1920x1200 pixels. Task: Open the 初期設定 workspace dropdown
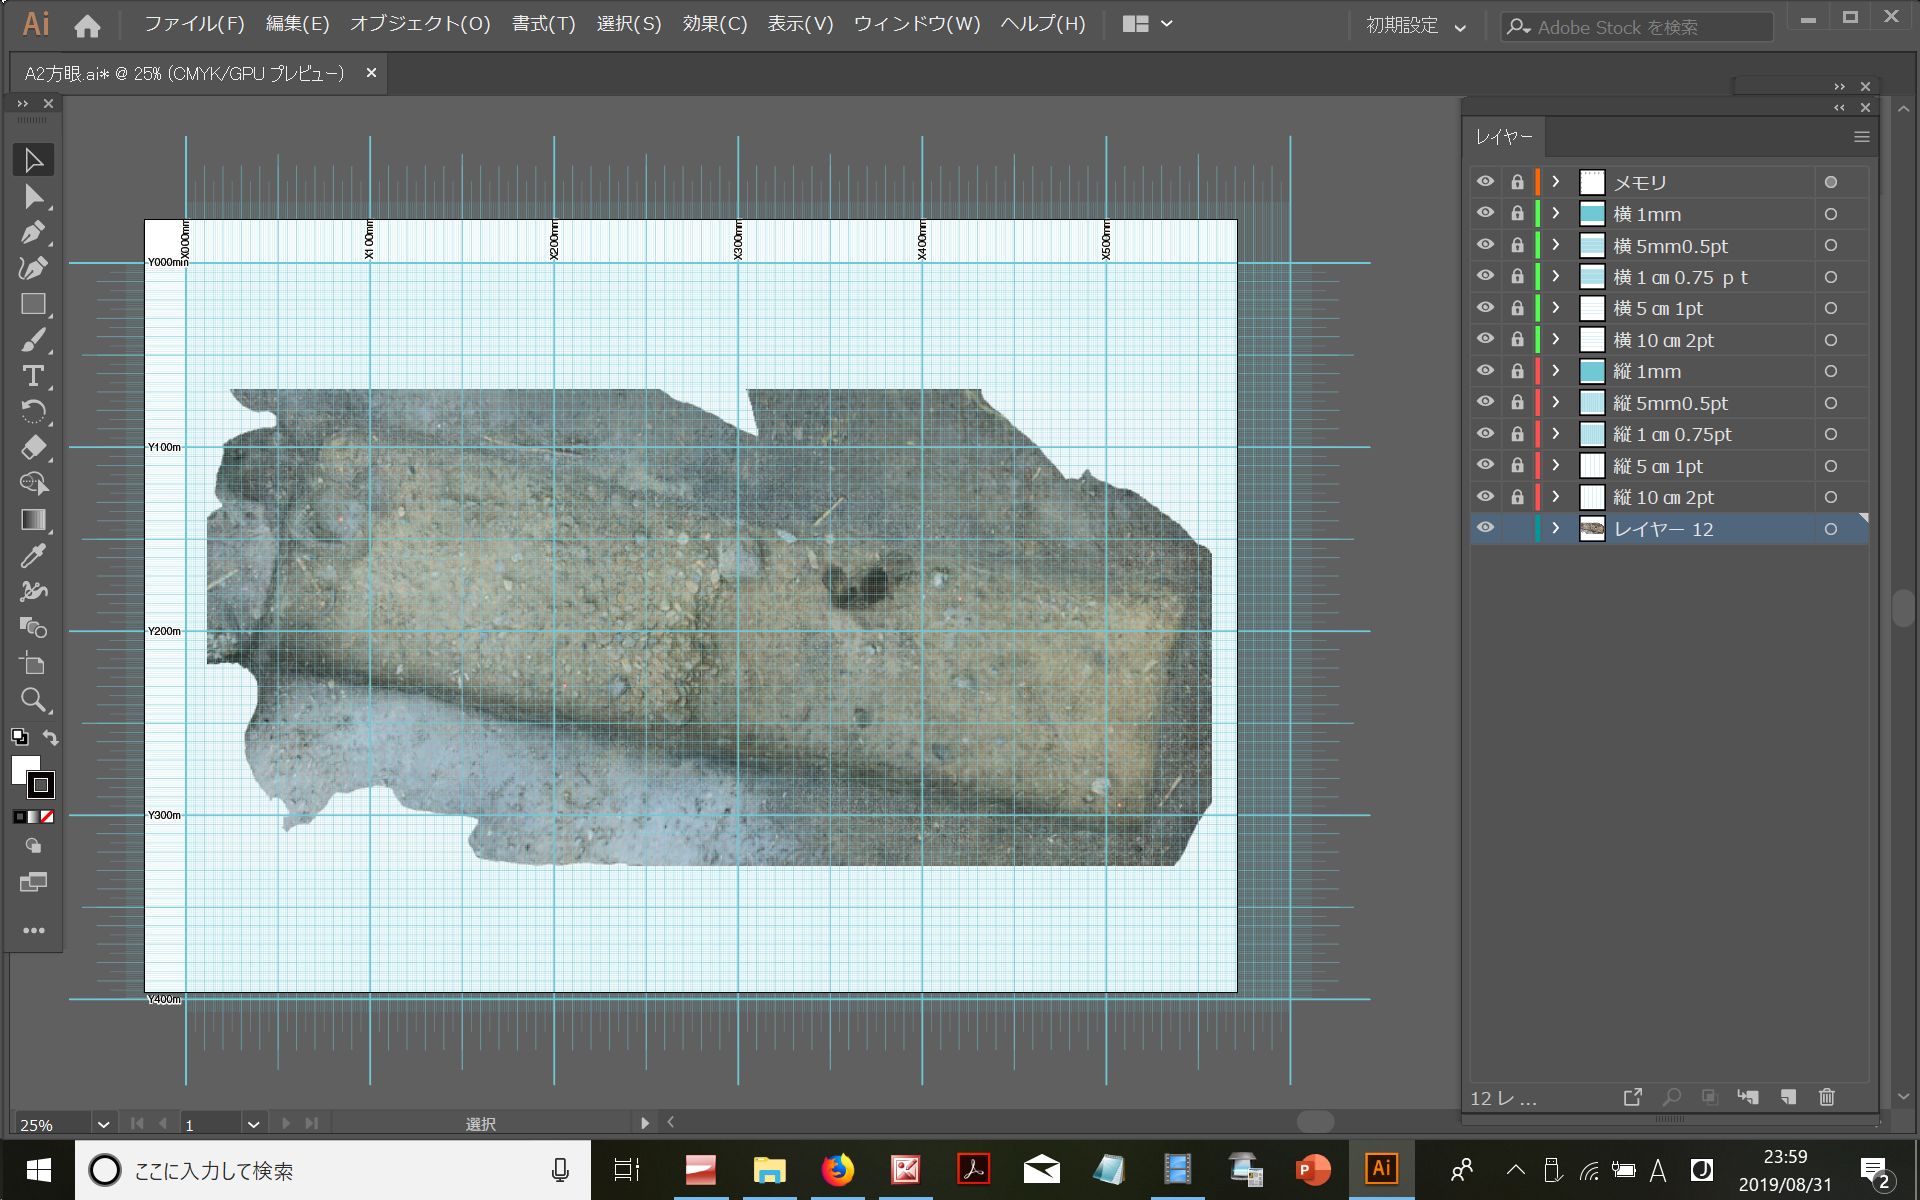pyautogui.click(x=1416, y=26)
